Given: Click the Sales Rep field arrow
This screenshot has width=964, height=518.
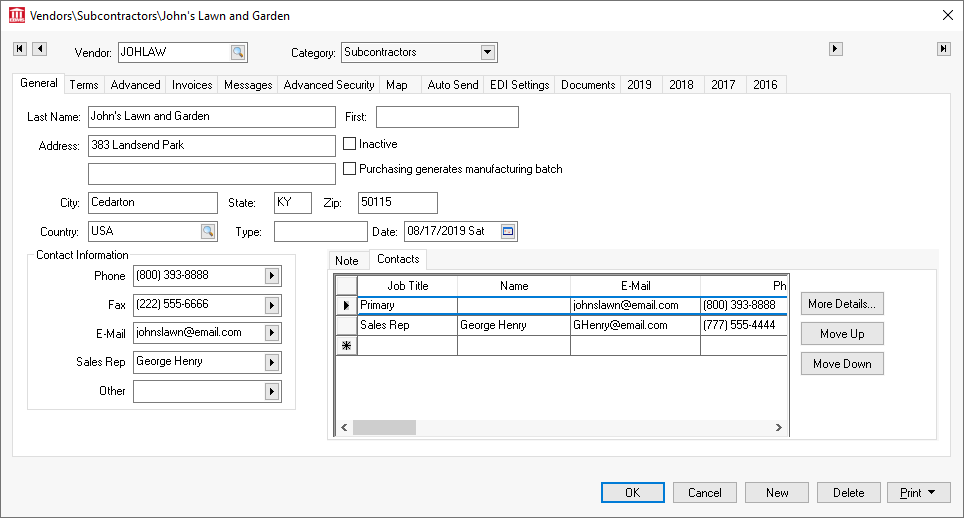Looking at the screenshot, I should pos(271,362).
